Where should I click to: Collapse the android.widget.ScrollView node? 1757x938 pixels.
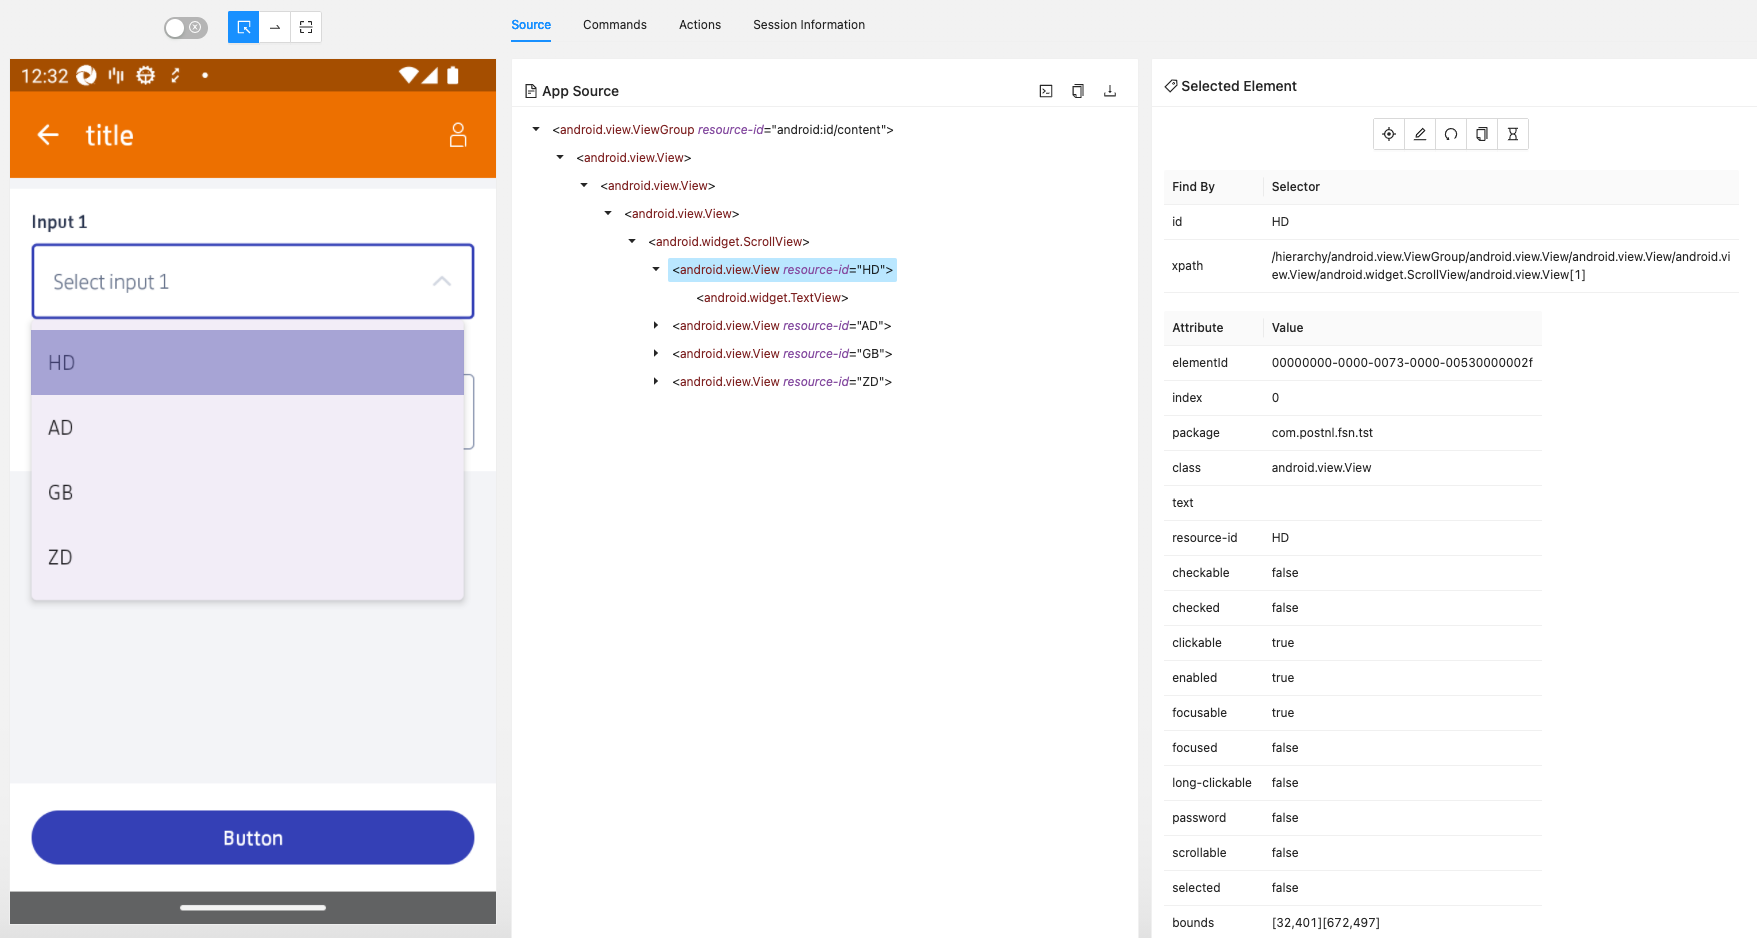coord(632,242)
